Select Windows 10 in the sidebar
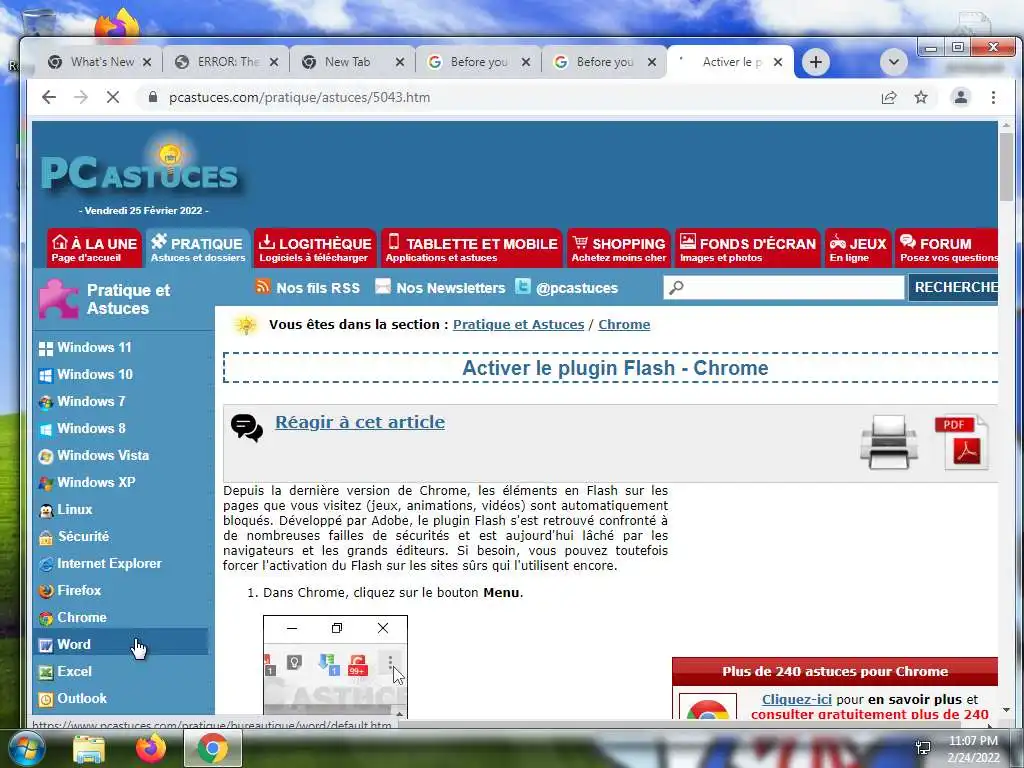This screenshot has width=1024, height=768. tap(95, 375)
